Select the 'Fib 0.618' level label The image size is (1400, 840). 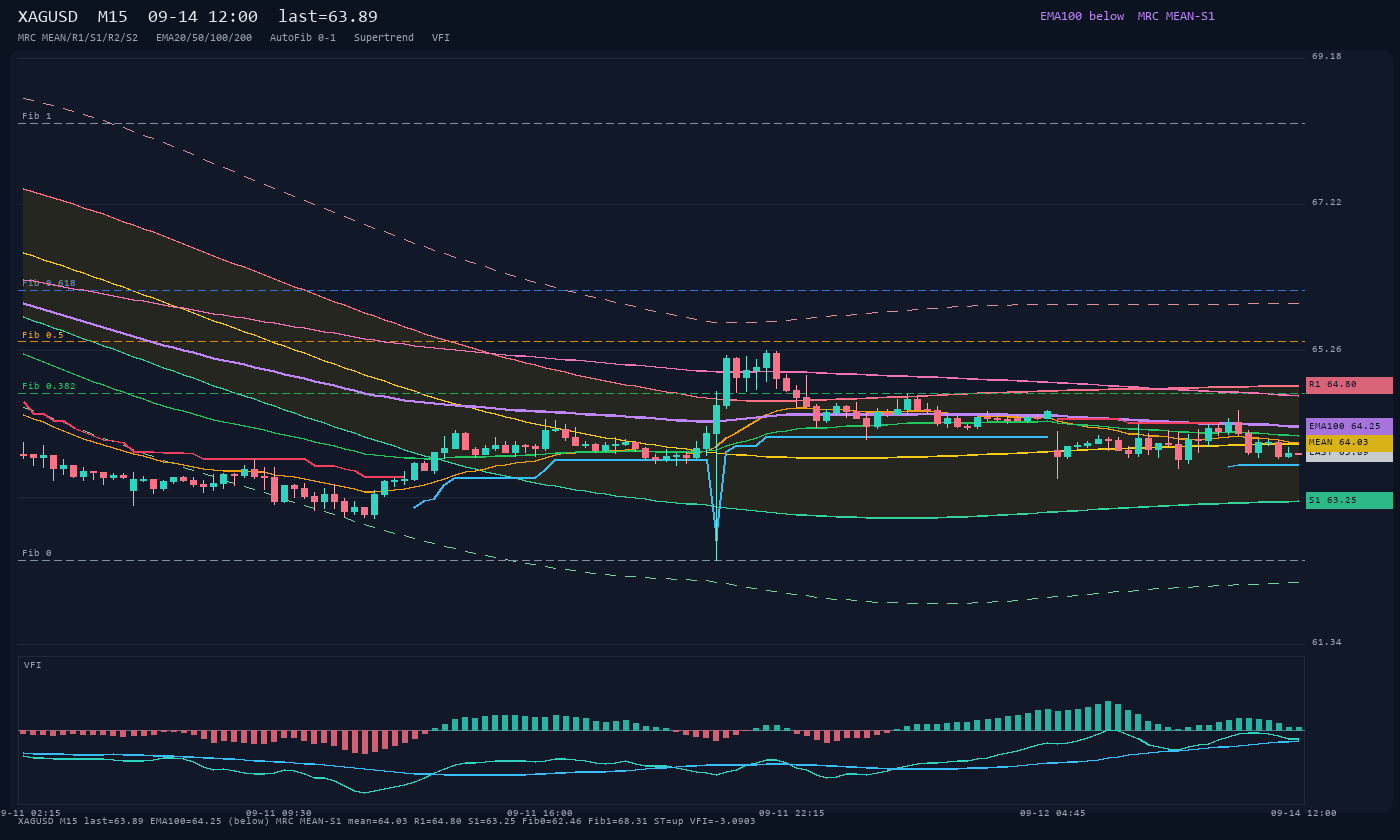click(49, 283)
